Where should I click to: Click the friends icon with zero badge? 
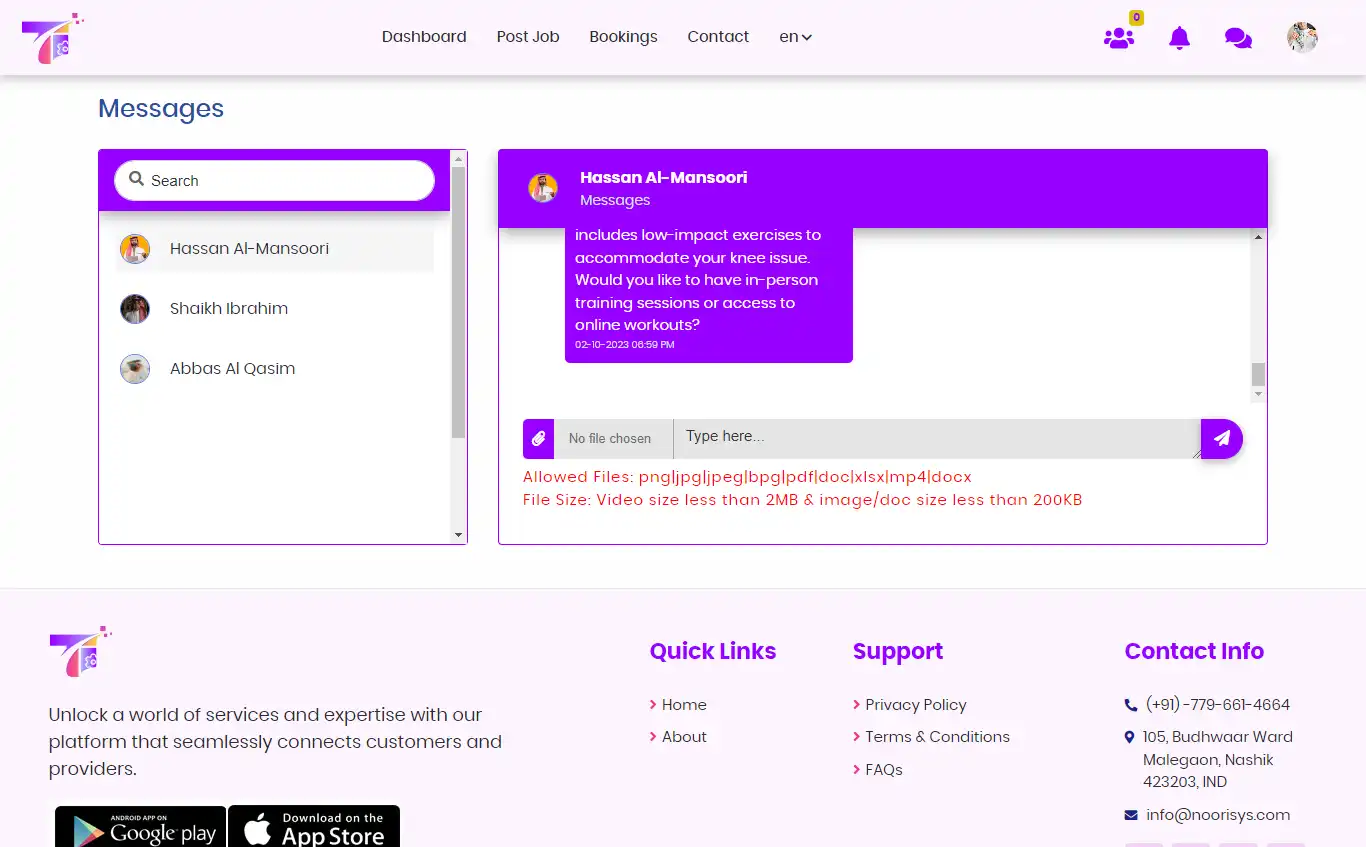pos(1119,40)
